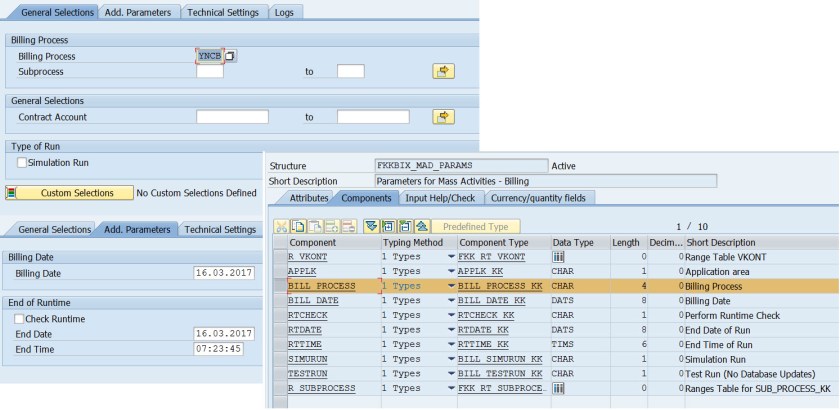The height and width of the screenshot is (410, 840).
Task: Select the row marker for R_VKONT
Action: coord(279,257)
